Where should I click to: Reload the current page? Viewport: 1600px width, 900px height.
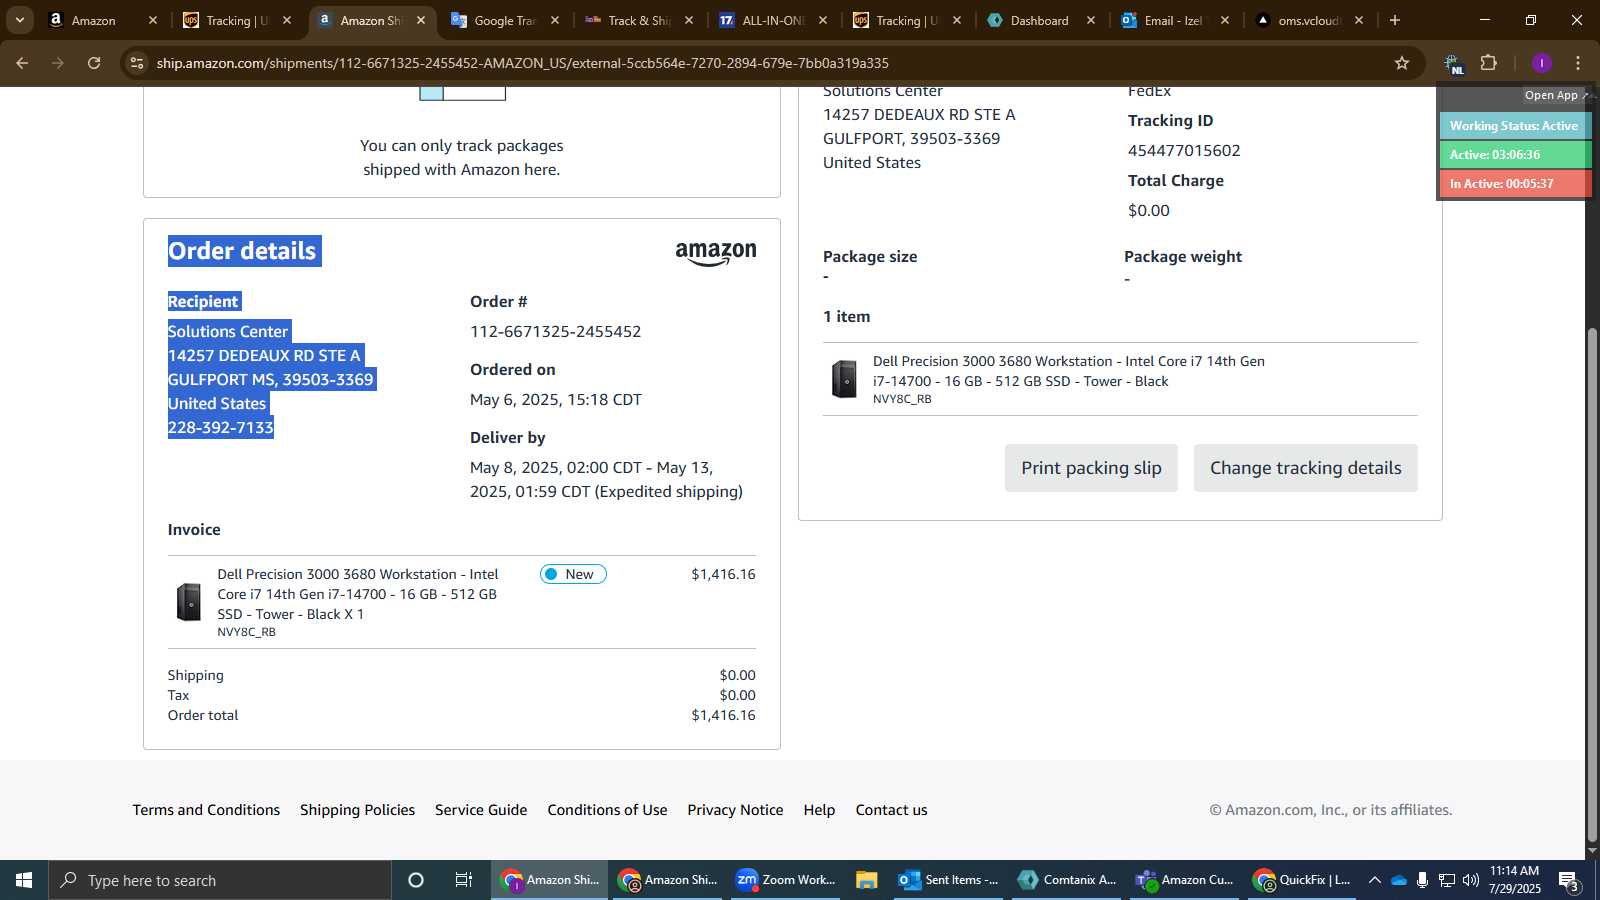pyautogui.click(x=94, y=63)
